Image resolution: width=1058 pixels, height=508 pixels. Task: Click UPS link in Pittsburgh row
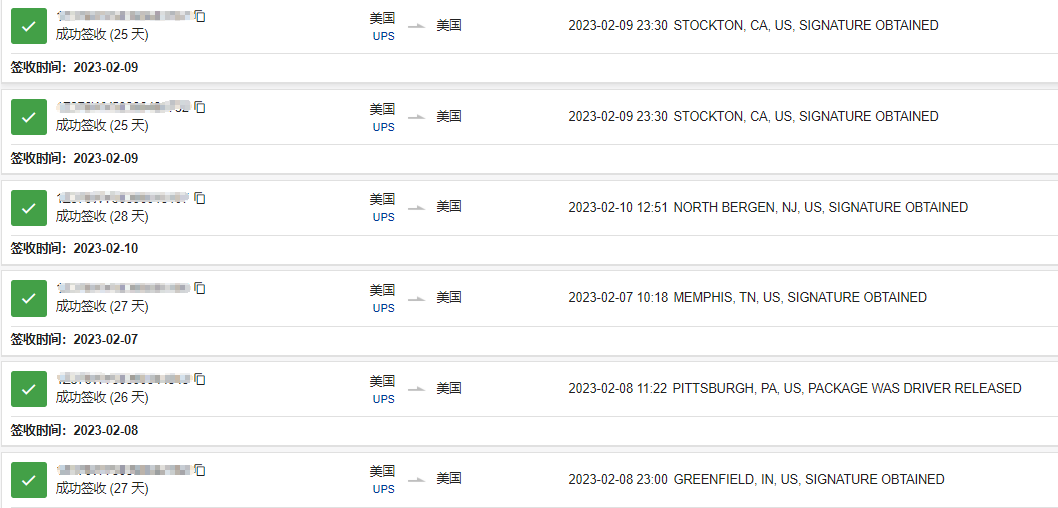(x=383, y=399)
